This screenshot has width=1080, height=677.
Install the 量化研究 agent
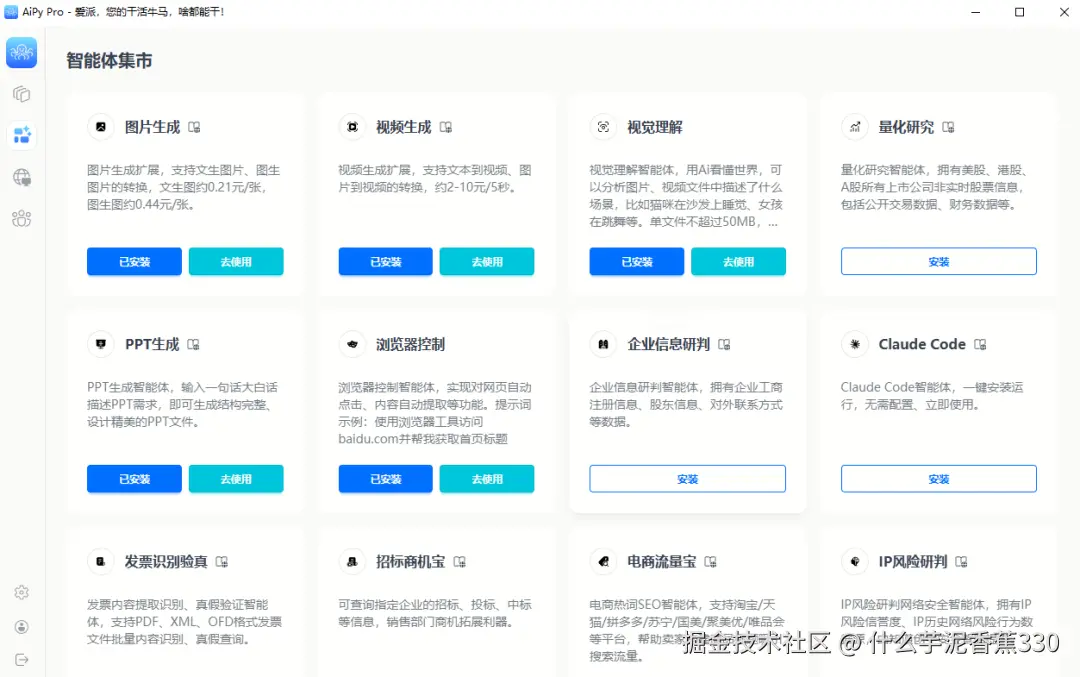tap(937, 261)
